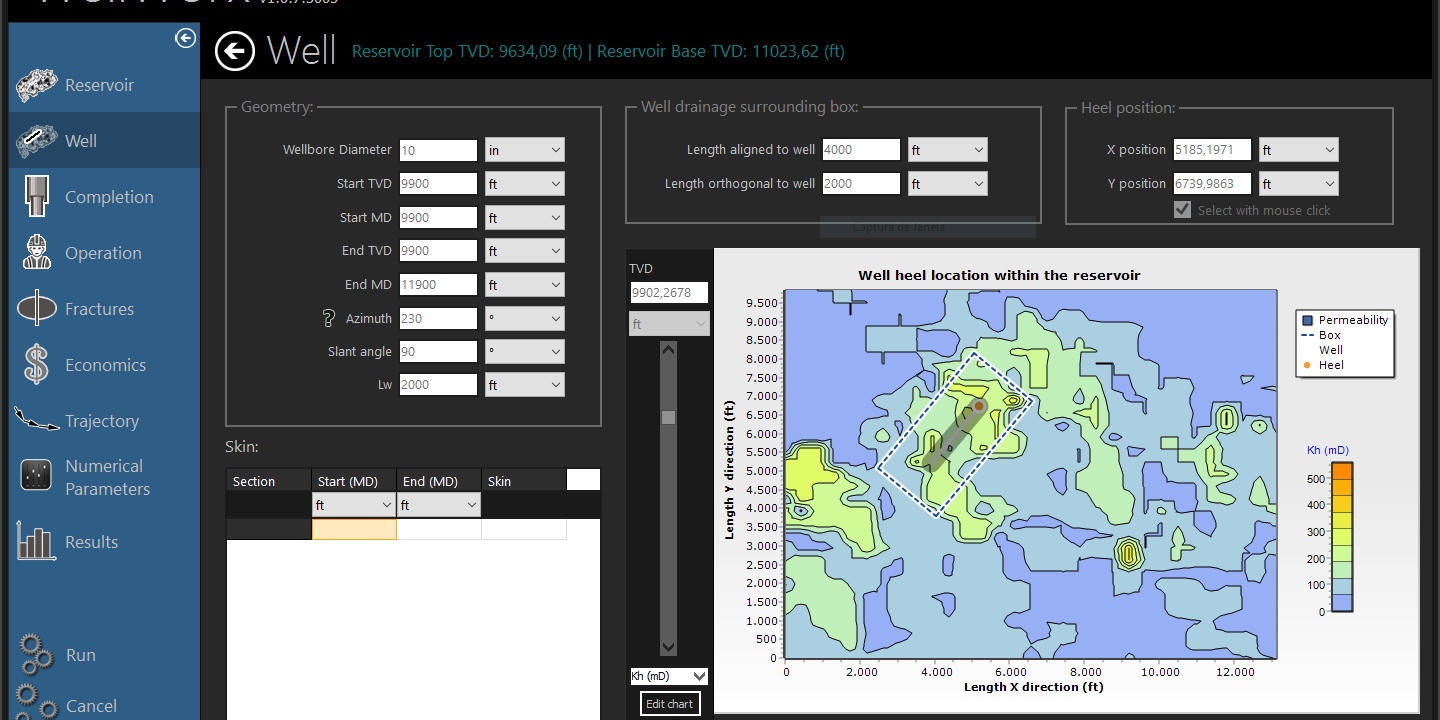This screenshot has height=720, width=1440.
Task: Select the Completion pipe icon
Action: (37, 196)
